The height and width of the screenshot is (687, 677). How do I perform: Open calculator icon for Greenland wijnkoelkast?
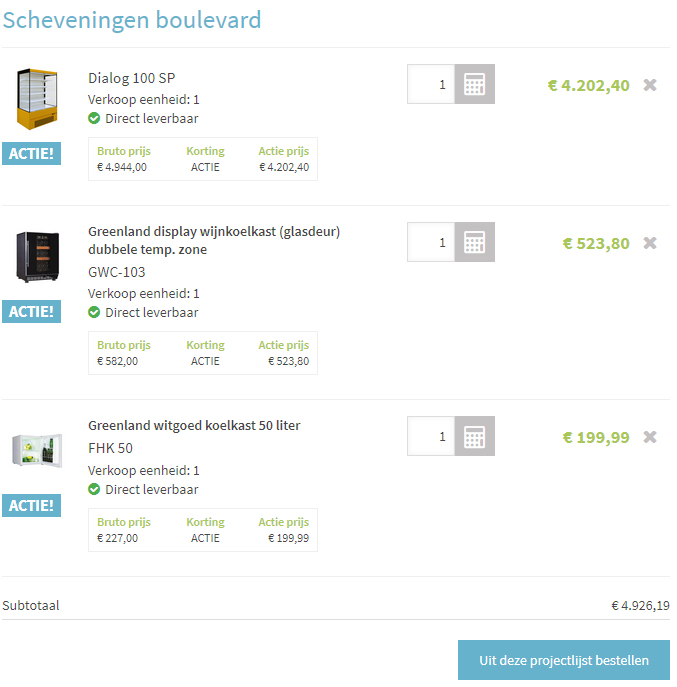pyautogui.click(x=475, y=242)
